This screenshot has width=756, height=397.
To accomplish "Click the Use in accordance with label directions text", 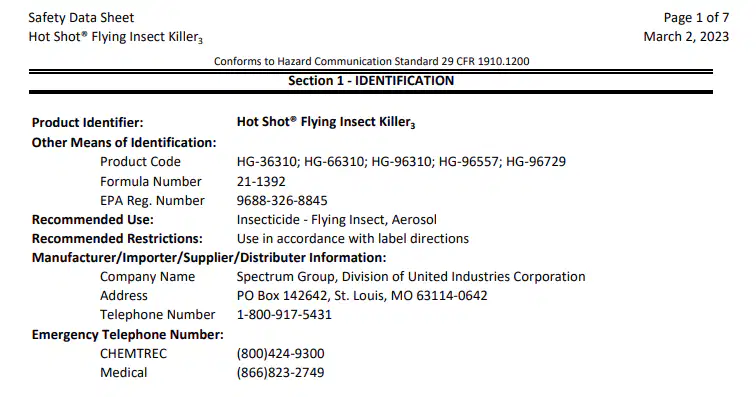I will pos(352,239).
